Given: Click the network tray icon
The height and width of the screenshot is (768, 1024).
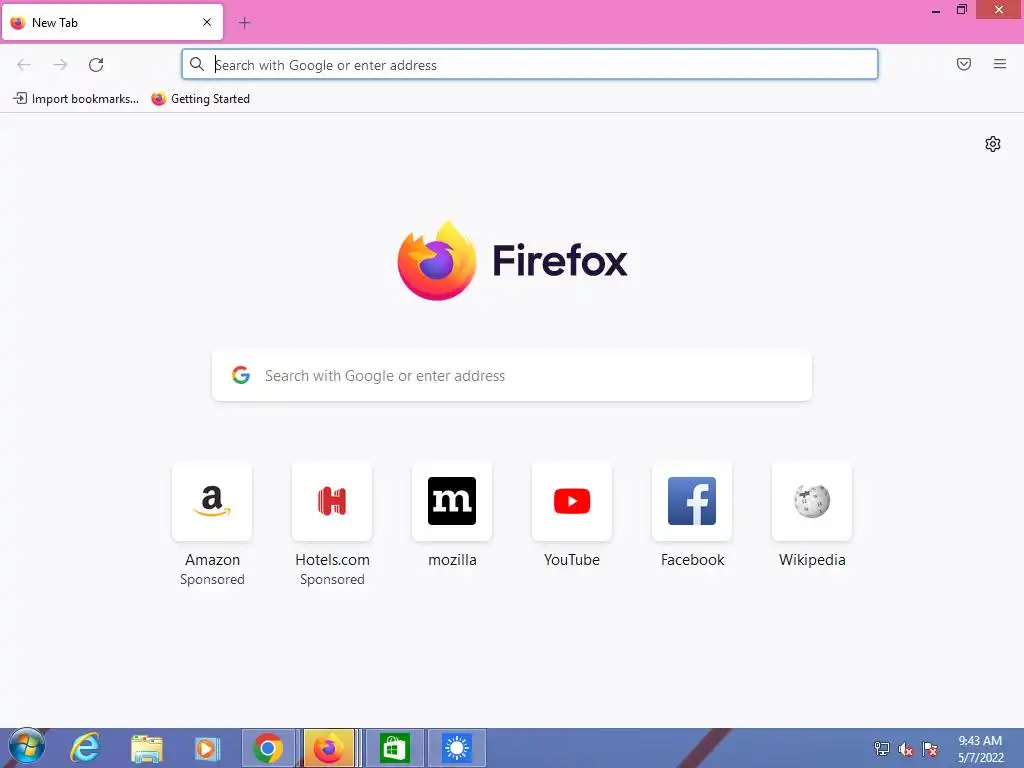Looking at the screenshot, I should coord(882,749).
